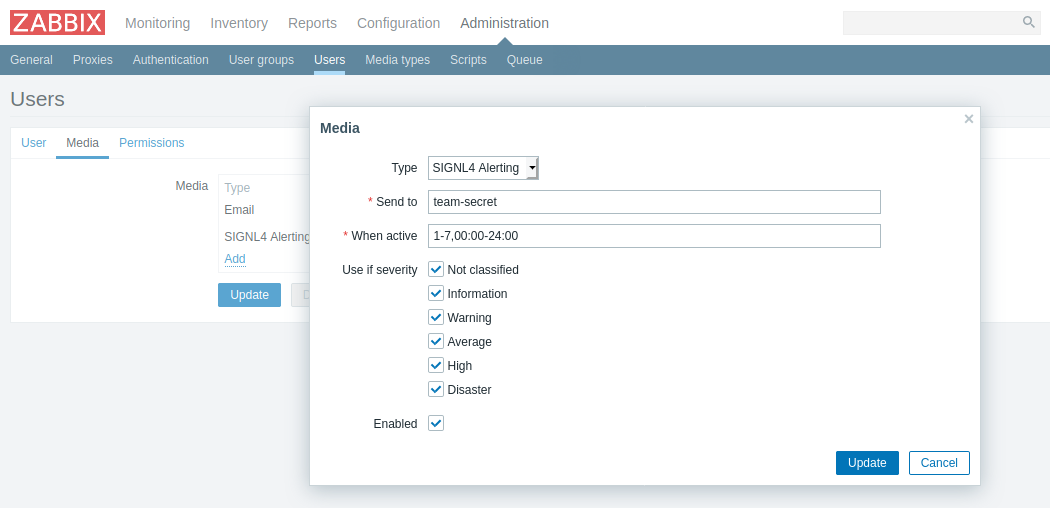The height and width of the screenshot is (508, 1050).
Task: Open the Type dropdown for SIGNL4 Alerting
Action: pos(483,168)
